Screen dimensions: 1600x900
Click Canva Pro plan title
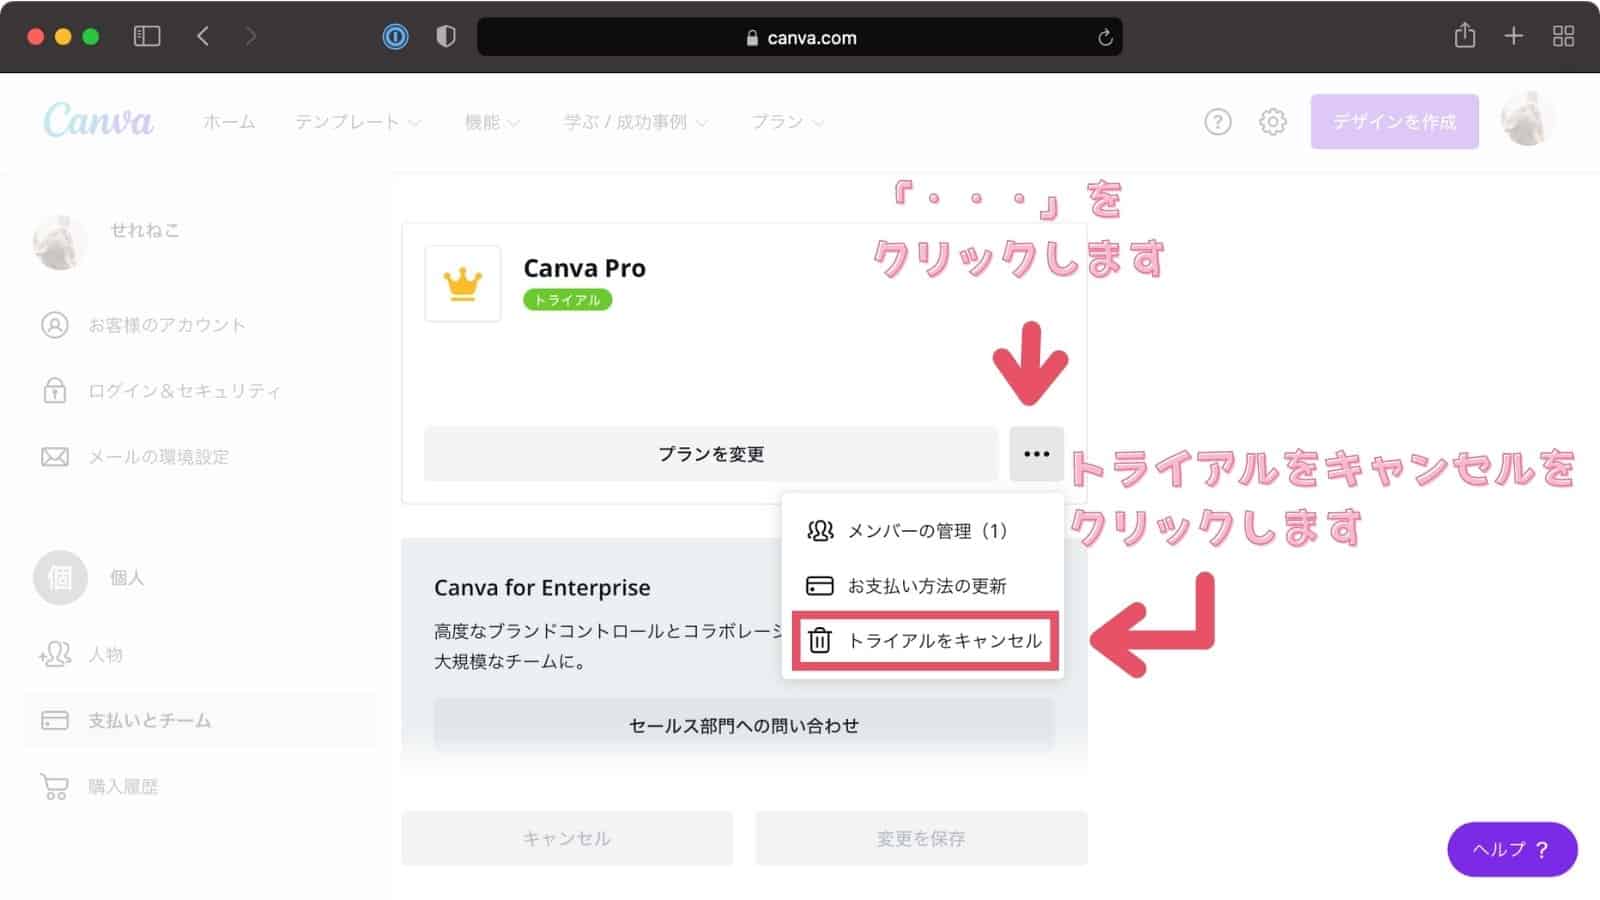(584, 268)
